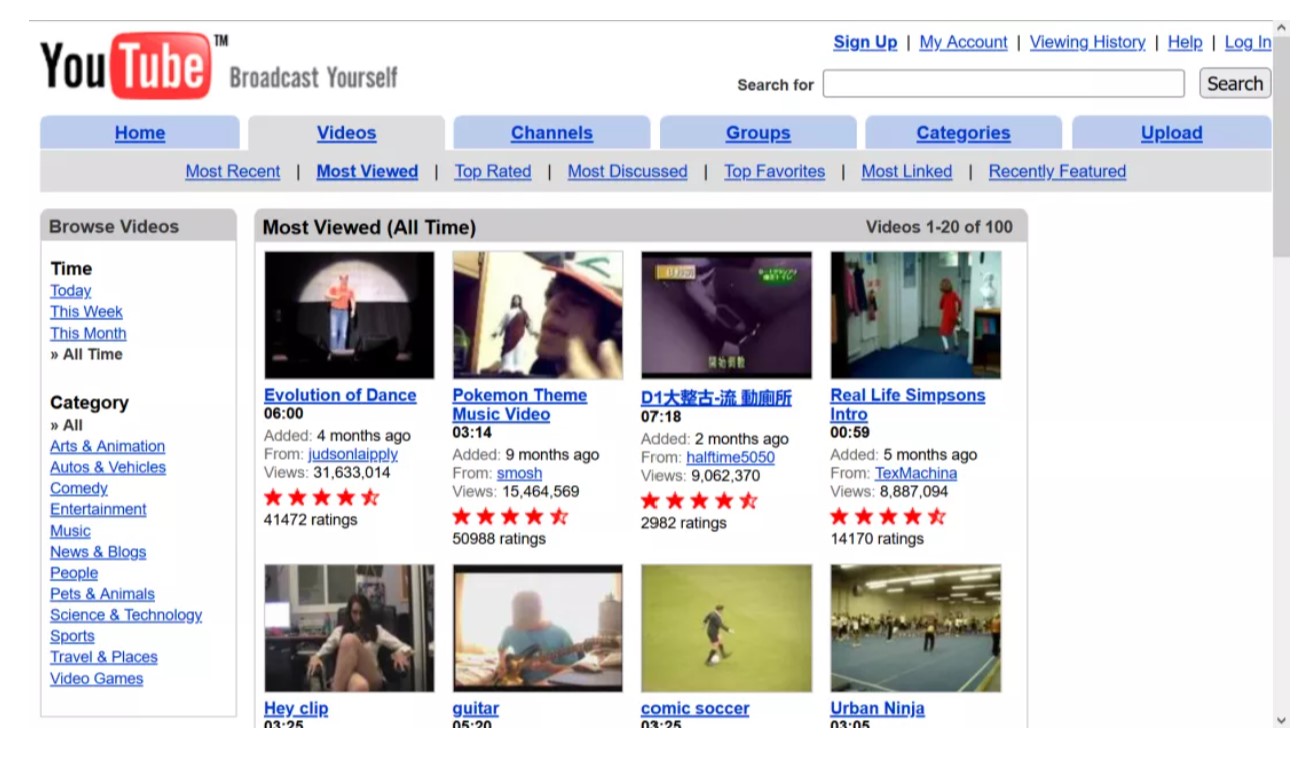1308x762 pixels.
Task: Click the Hey clip title link
Action: [x=296, y=708]
